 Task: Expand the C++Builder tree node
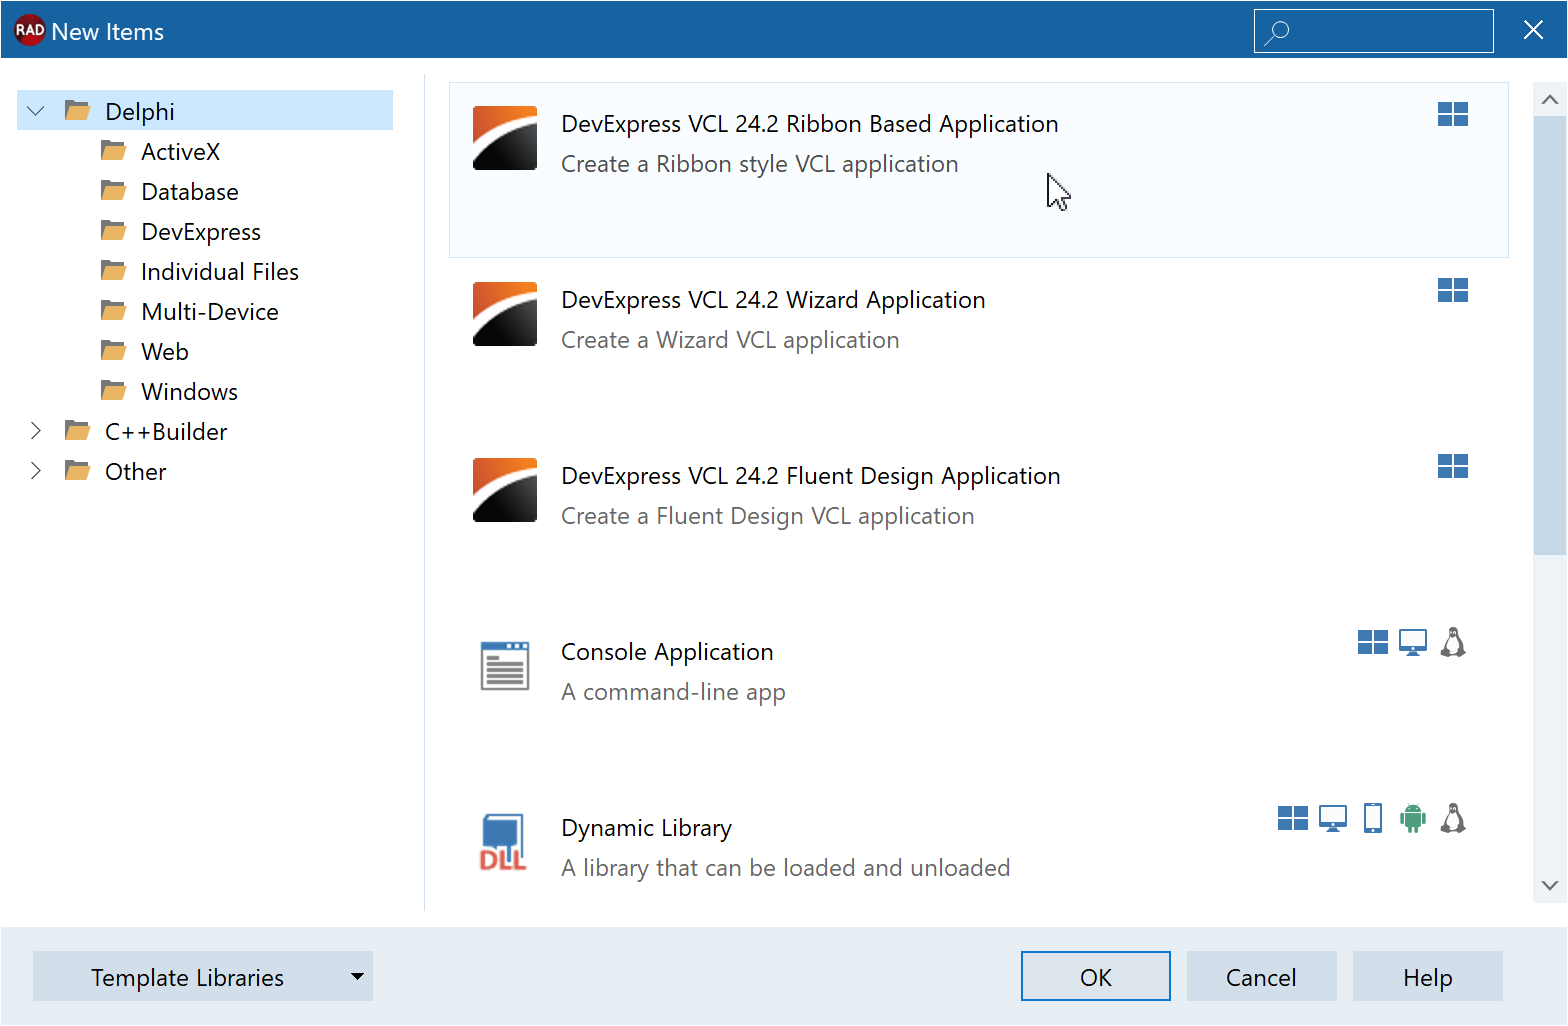coord(36,431)
